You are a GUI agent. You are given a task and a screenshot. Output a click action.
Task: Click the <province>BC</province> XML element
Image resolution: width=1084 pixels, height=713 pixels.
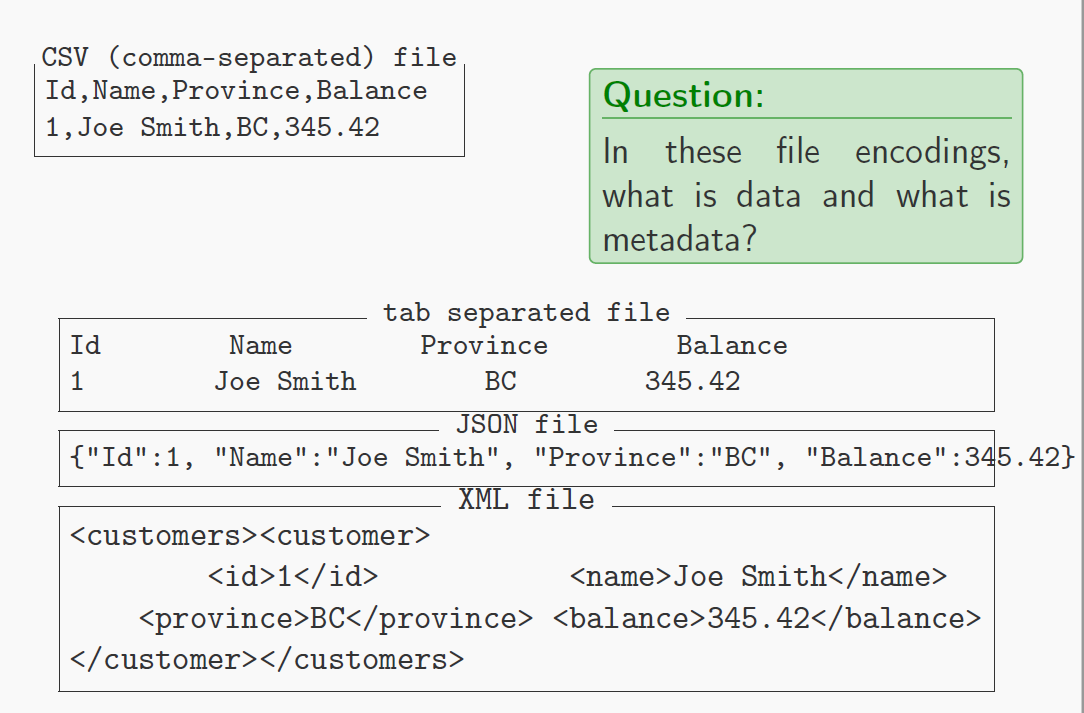coord(336,618)
